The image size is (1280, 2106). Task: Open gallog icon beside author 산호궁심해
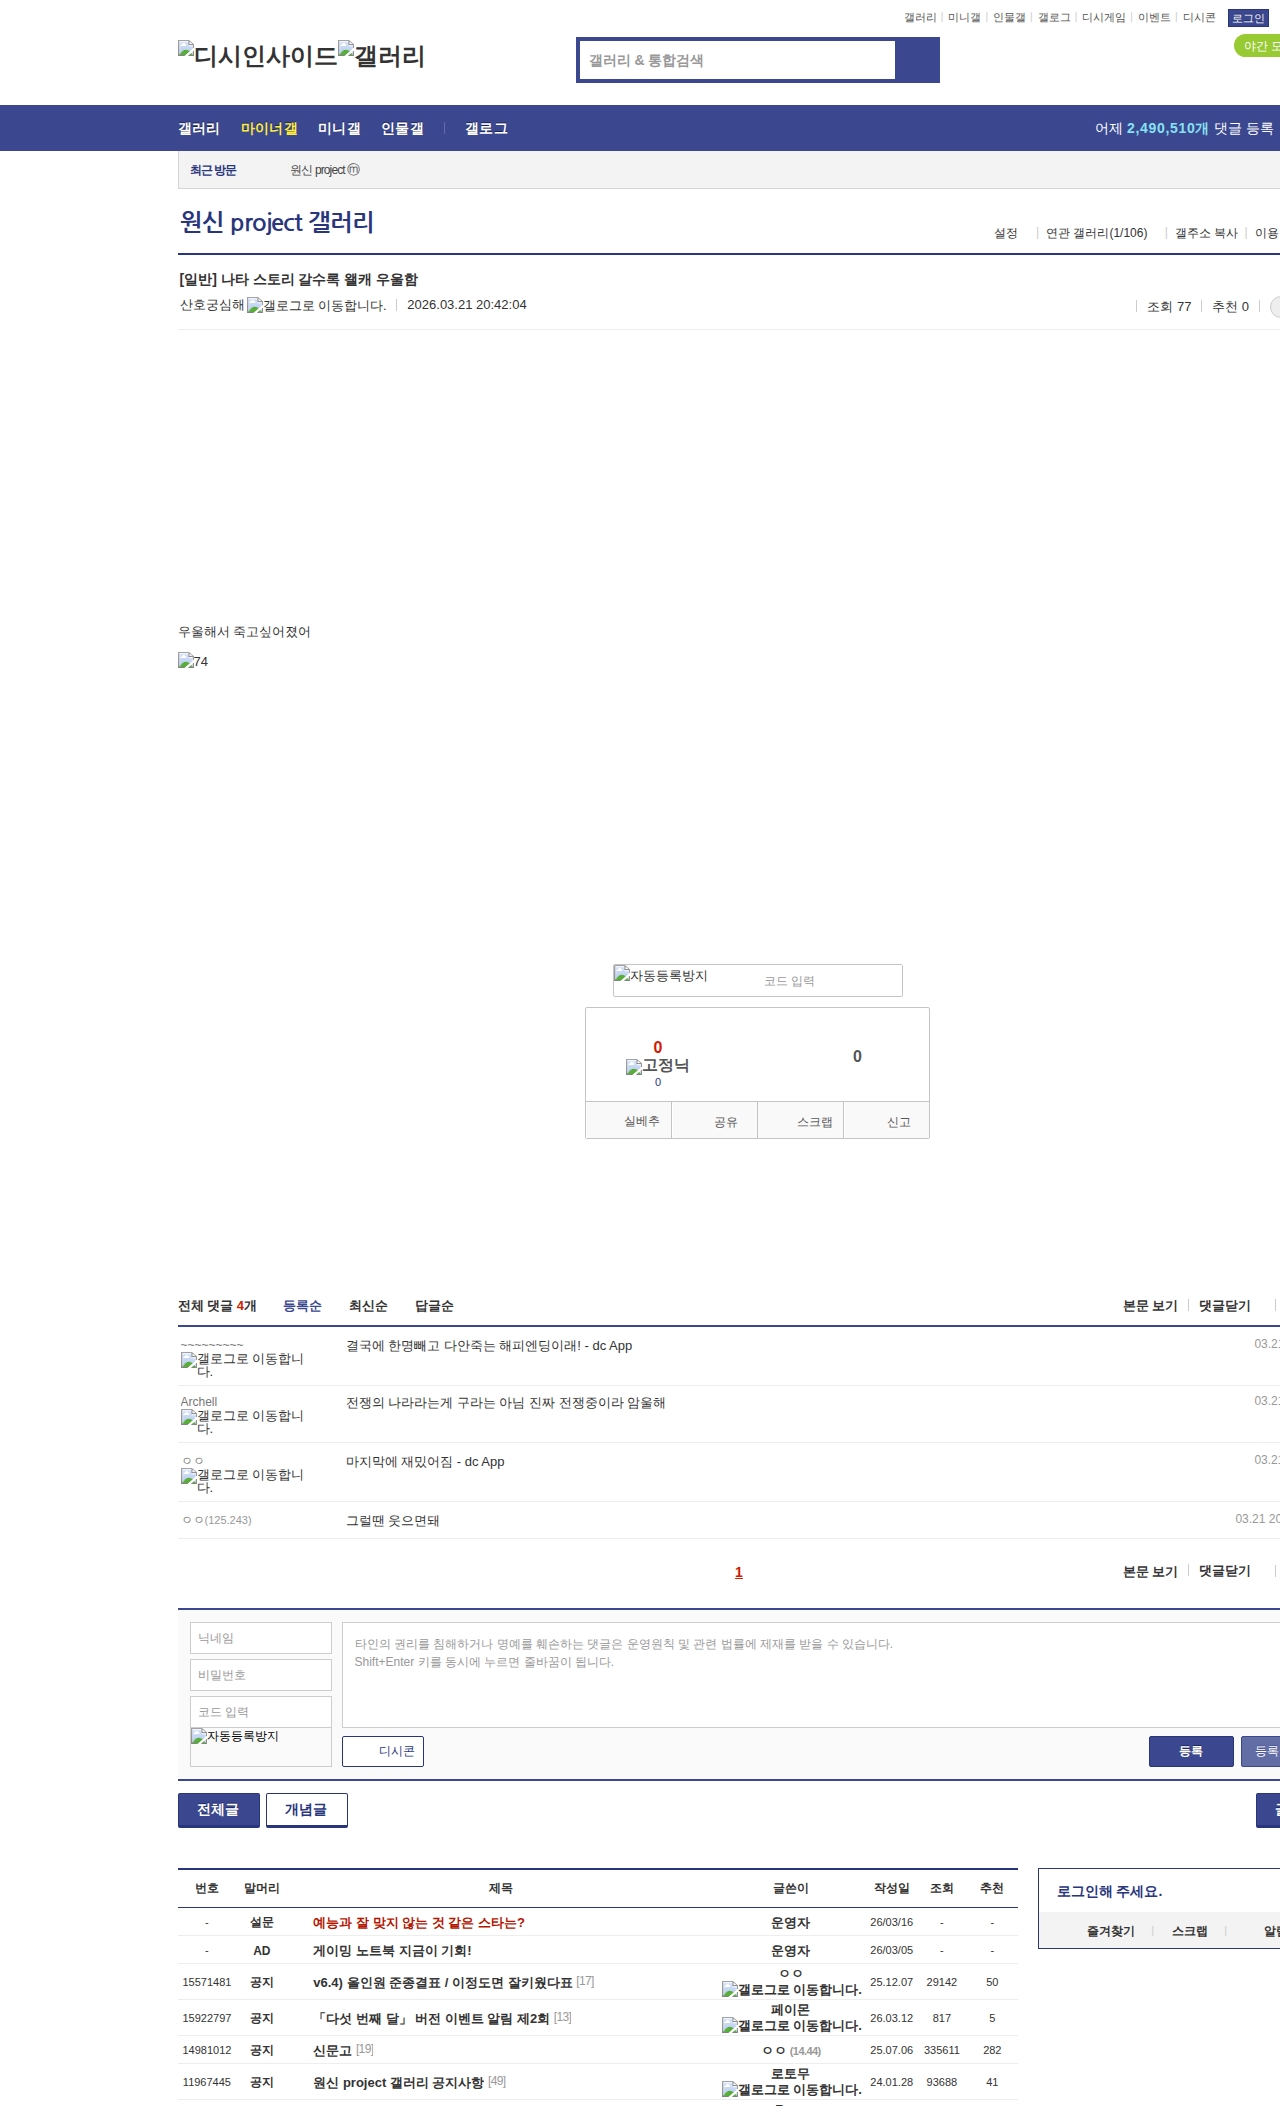(x=316, y=305)
